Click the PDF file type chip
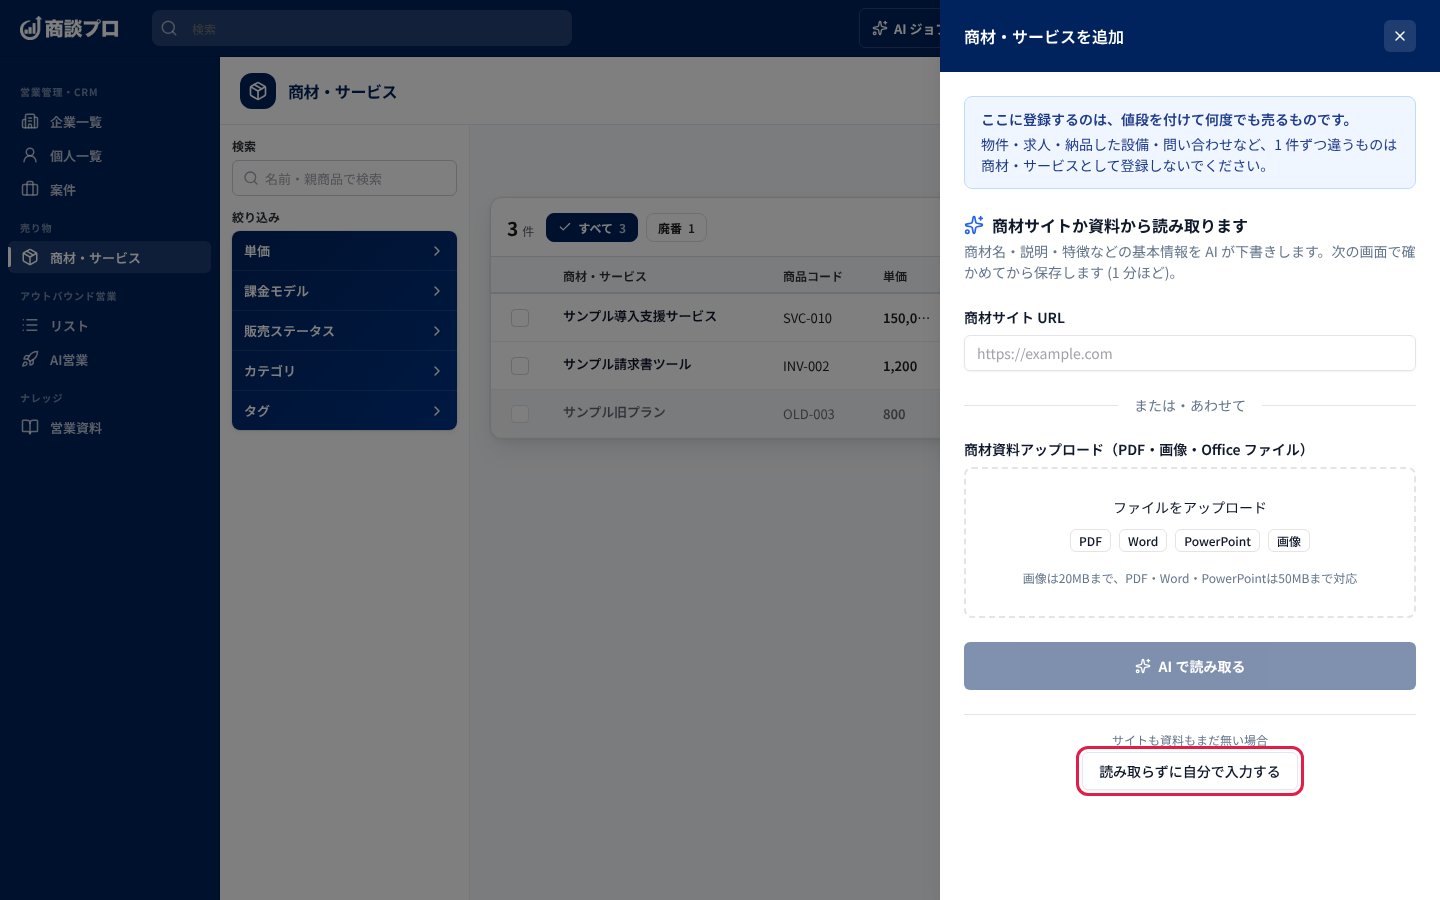This screenshot has height=900, width=1440. 1090,541
